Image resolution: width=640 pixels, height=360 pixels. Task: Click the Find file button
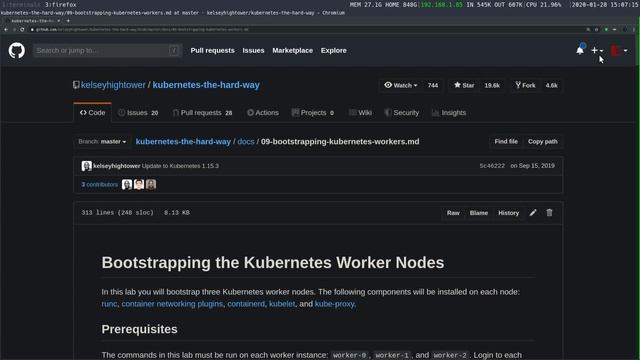tap(506, 142)
